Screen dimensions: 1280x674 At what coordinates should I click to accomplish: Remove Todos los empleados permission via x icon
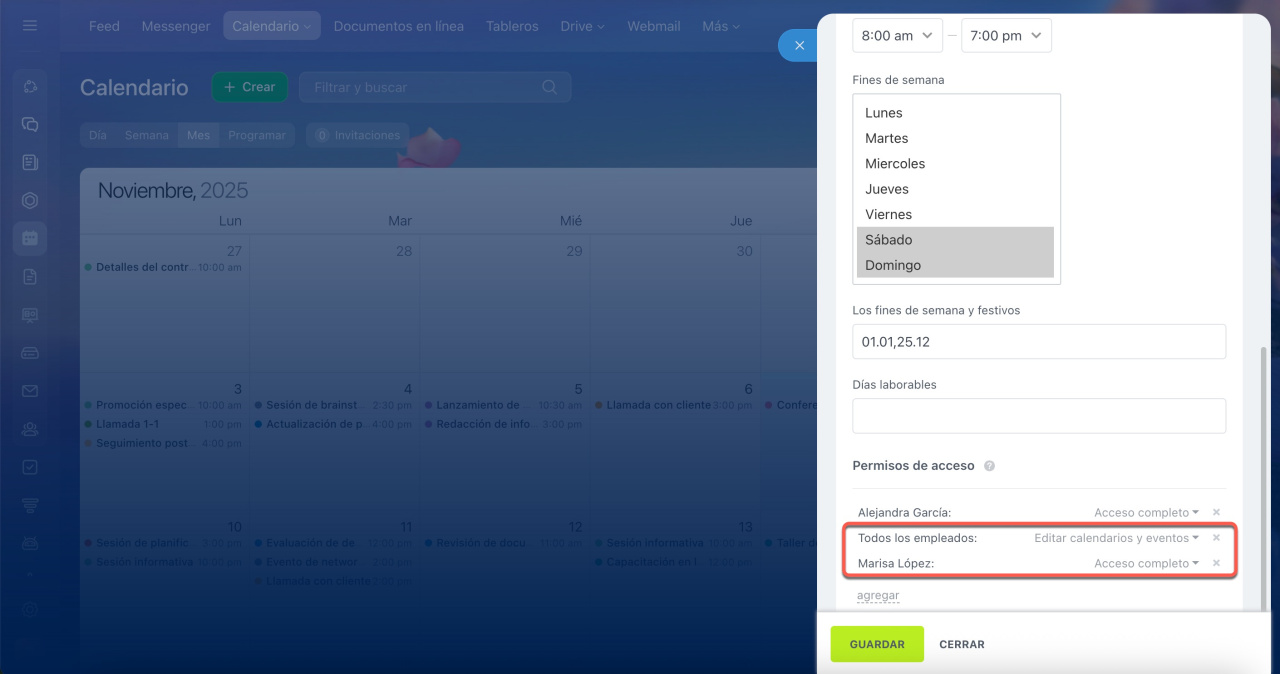point(1216,538)
